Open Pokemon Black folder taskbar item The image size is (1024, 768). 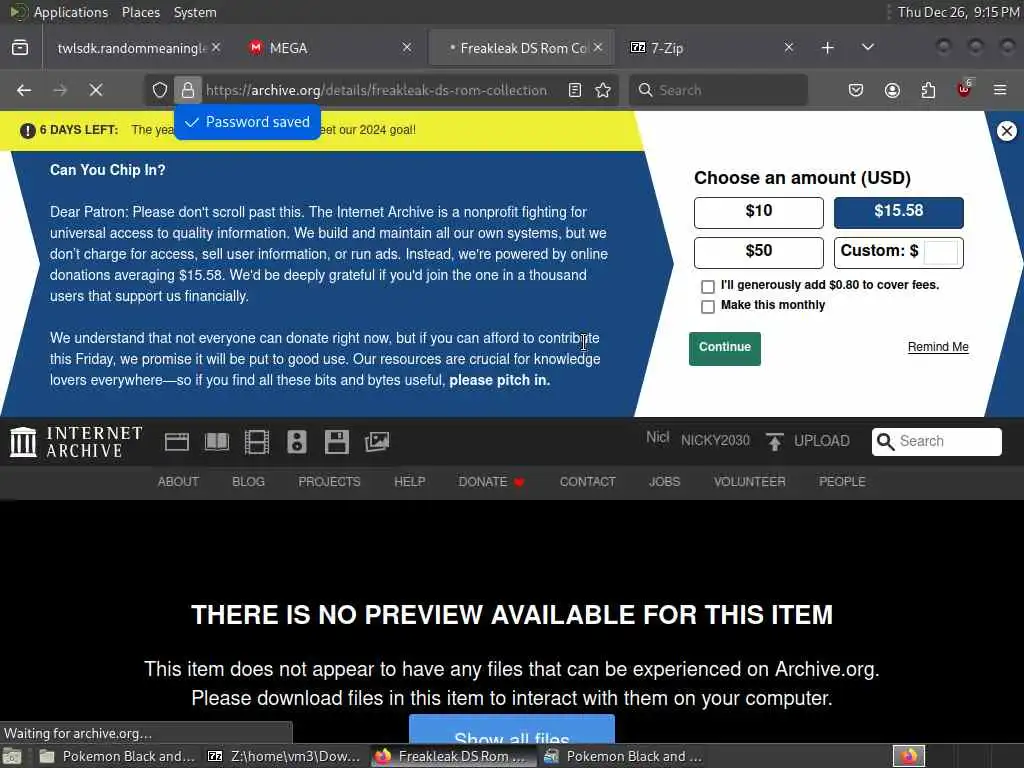point(118,756)
